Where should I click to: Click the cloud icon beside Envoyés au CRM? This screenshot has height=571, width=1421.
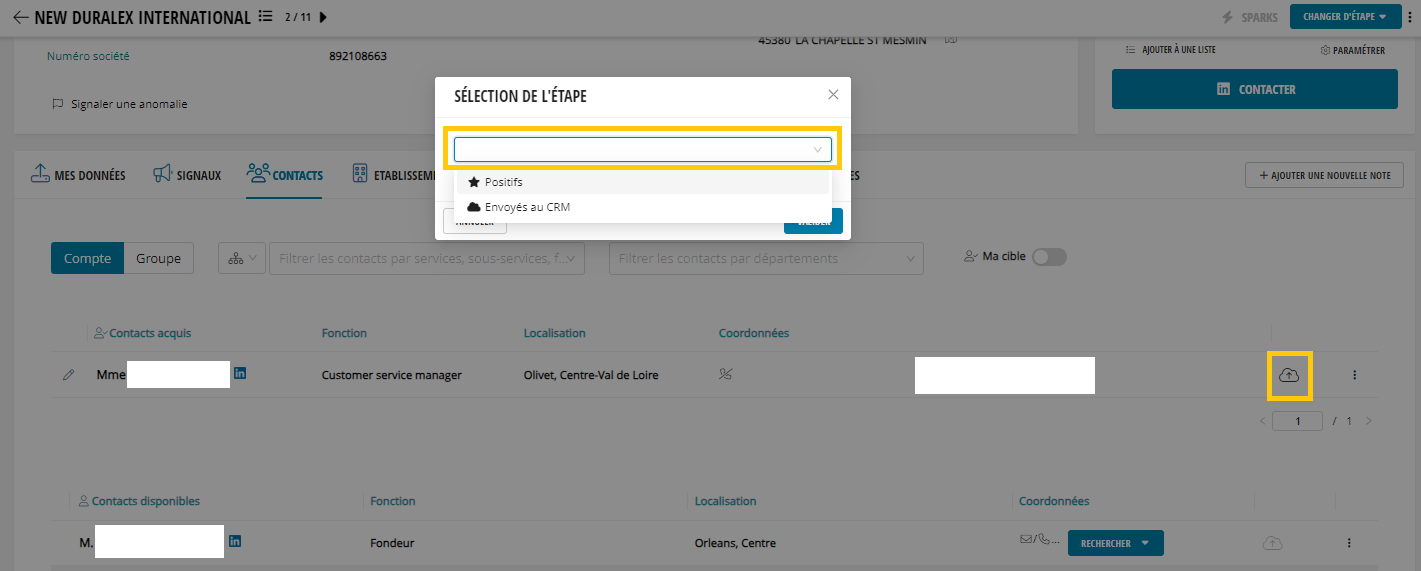(474, 207)
